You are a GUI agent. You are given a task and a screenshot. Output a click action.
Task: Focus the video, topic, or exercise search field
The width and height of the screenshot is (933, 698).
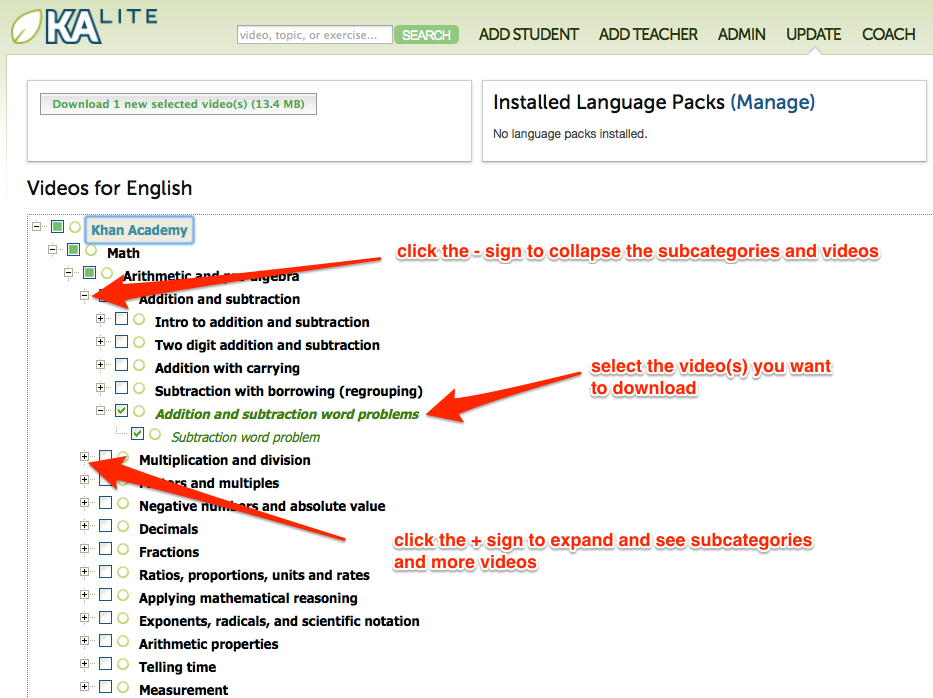tap(315, 35)
